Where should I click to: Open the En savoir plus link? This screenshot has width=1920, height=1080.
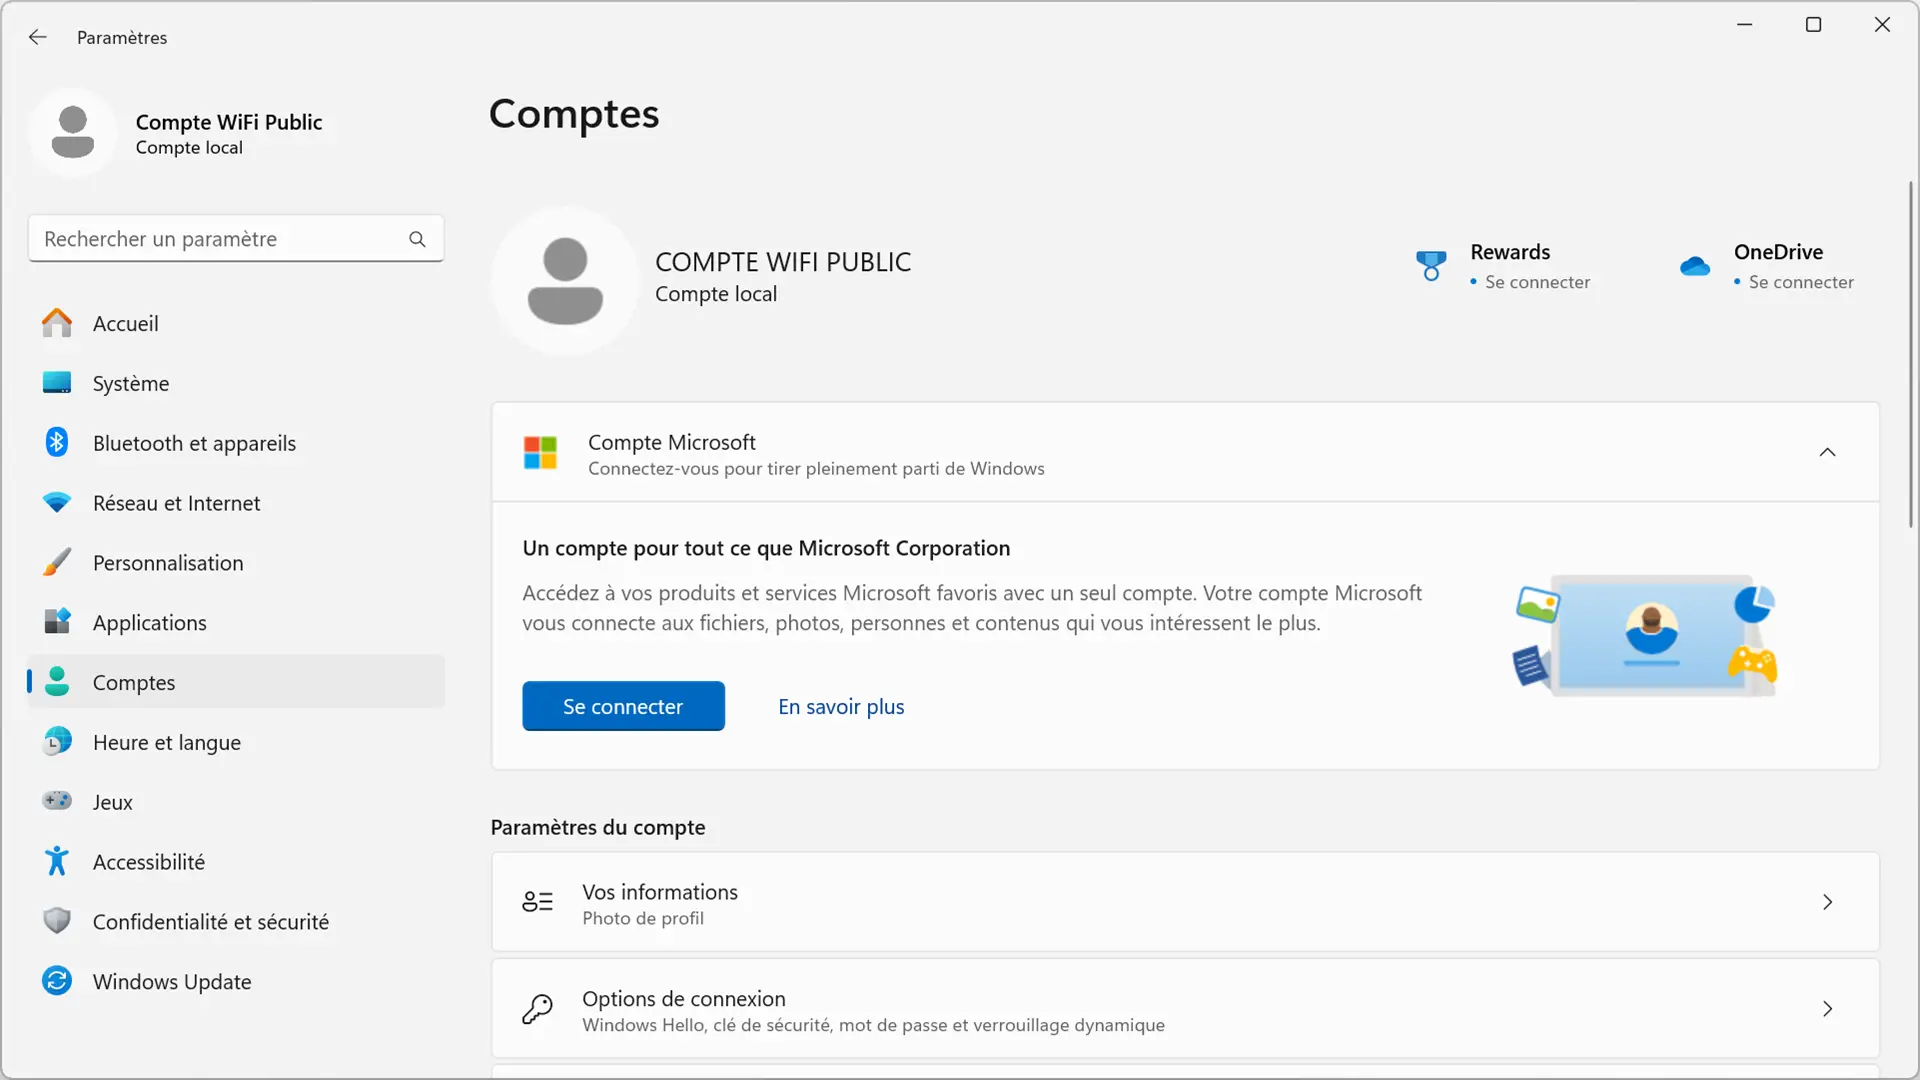click(x=841, y=706)
